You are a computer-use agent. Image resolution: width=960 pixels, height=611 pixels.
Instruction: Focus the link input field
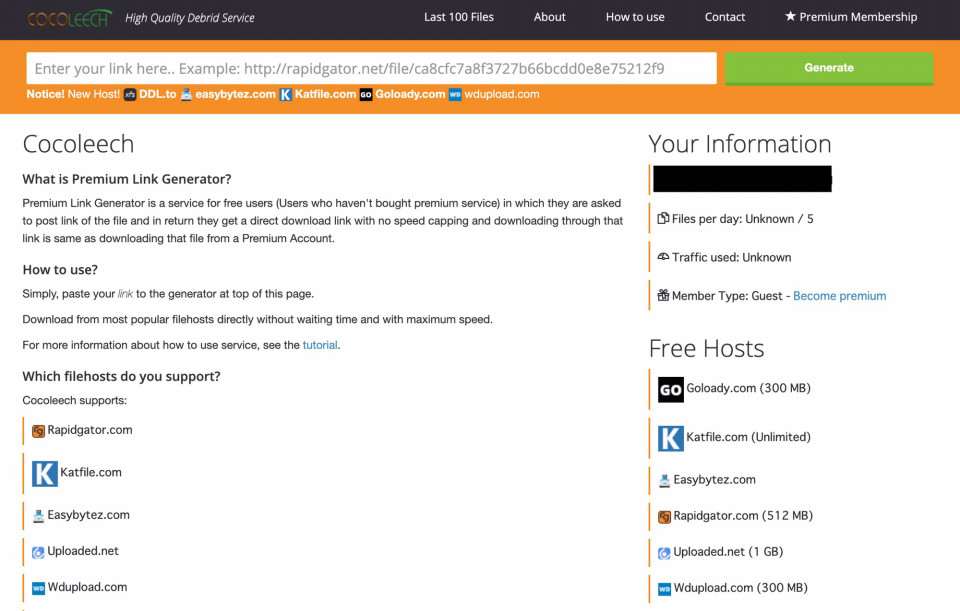[372, 68]
